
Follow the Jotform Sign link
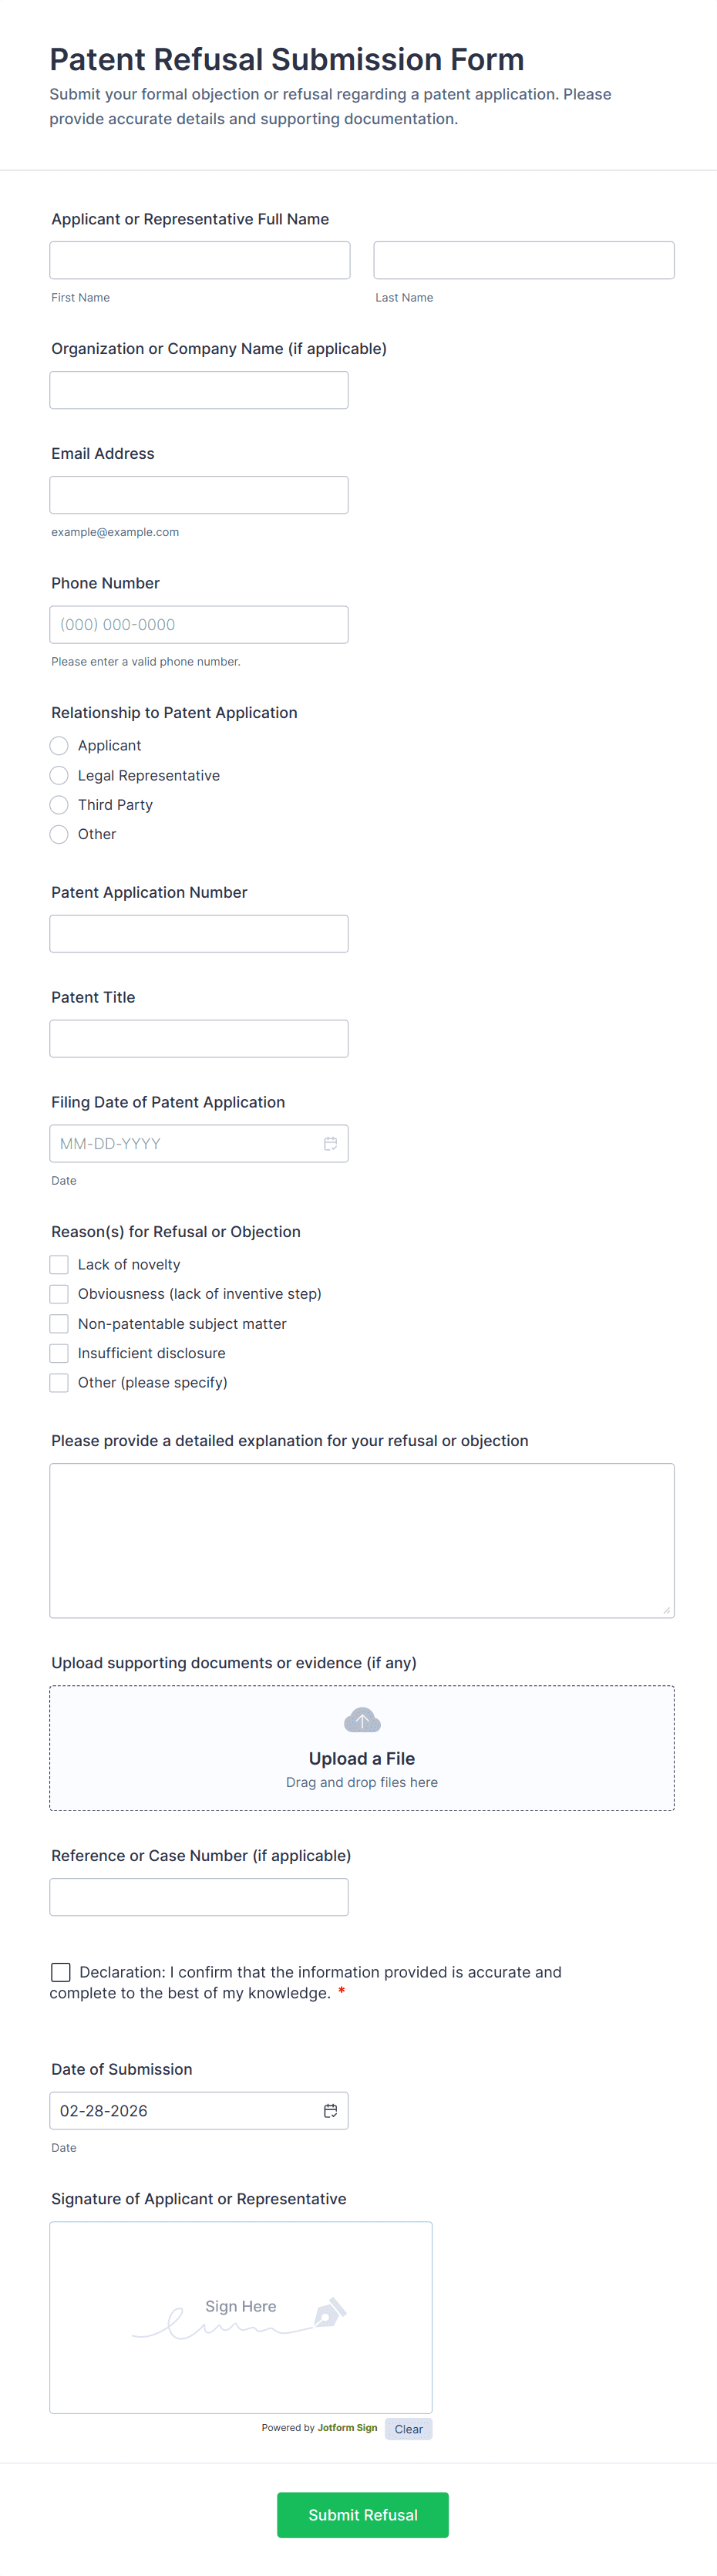347,2428
